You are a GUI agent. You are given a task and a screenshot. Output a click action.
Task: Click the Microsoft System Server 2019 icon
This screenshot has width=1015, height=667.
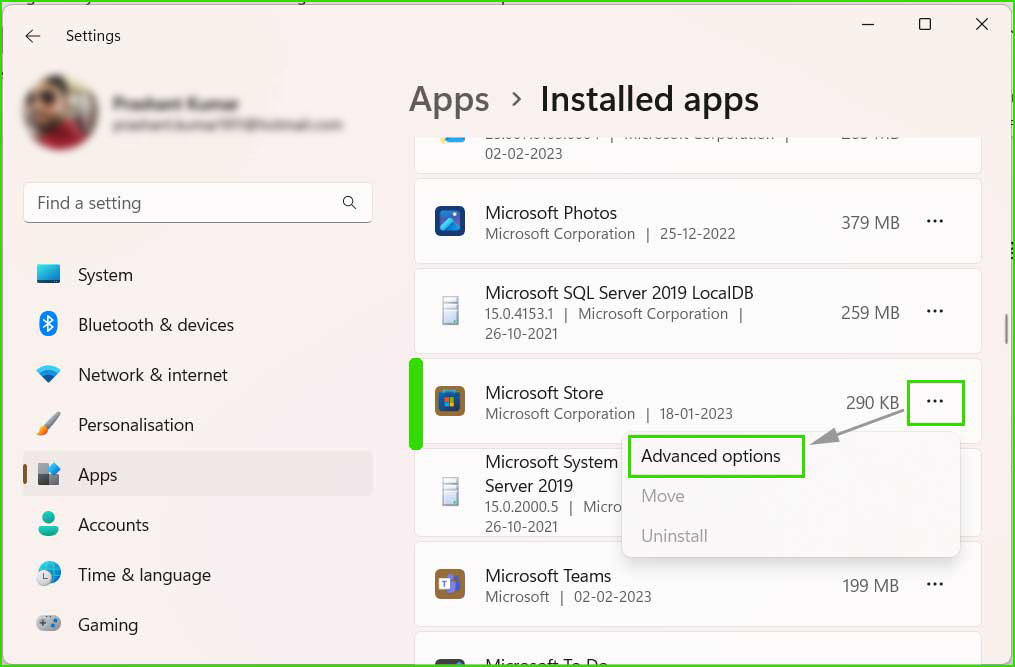coord(450,491)
